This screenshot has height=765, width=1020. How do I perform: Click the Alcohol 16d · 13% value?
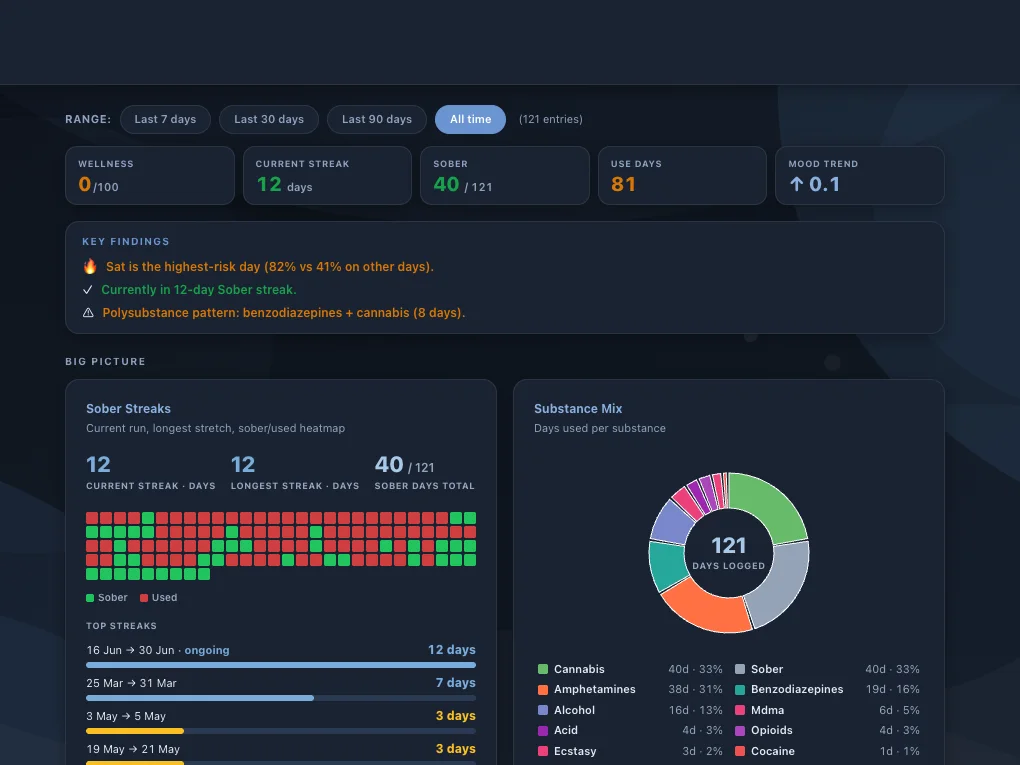tap(695, 710)
